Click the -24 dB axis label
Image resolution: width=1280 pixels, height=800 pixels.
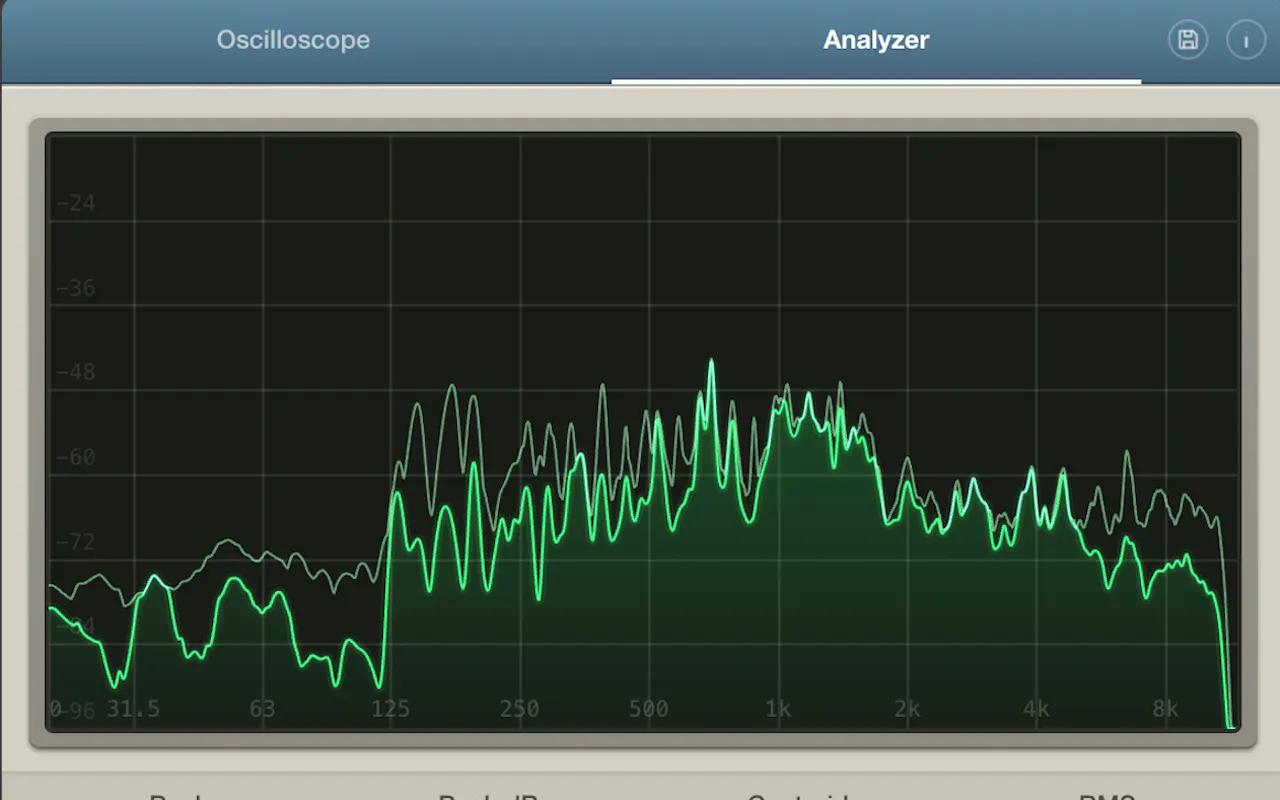(76, 203)
